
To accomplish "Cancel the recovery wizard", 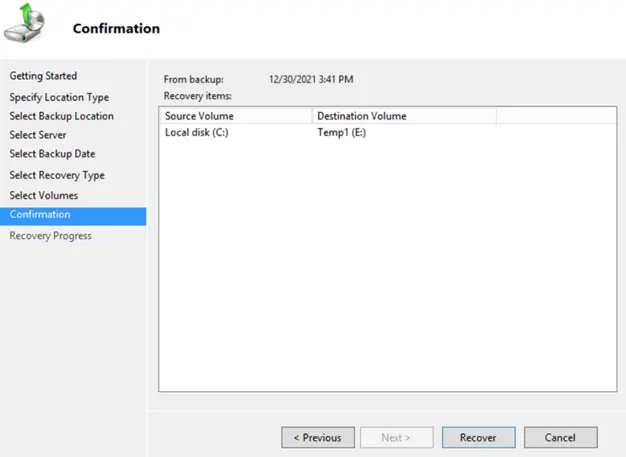I will pyautogui.click(x=560, y=437).
